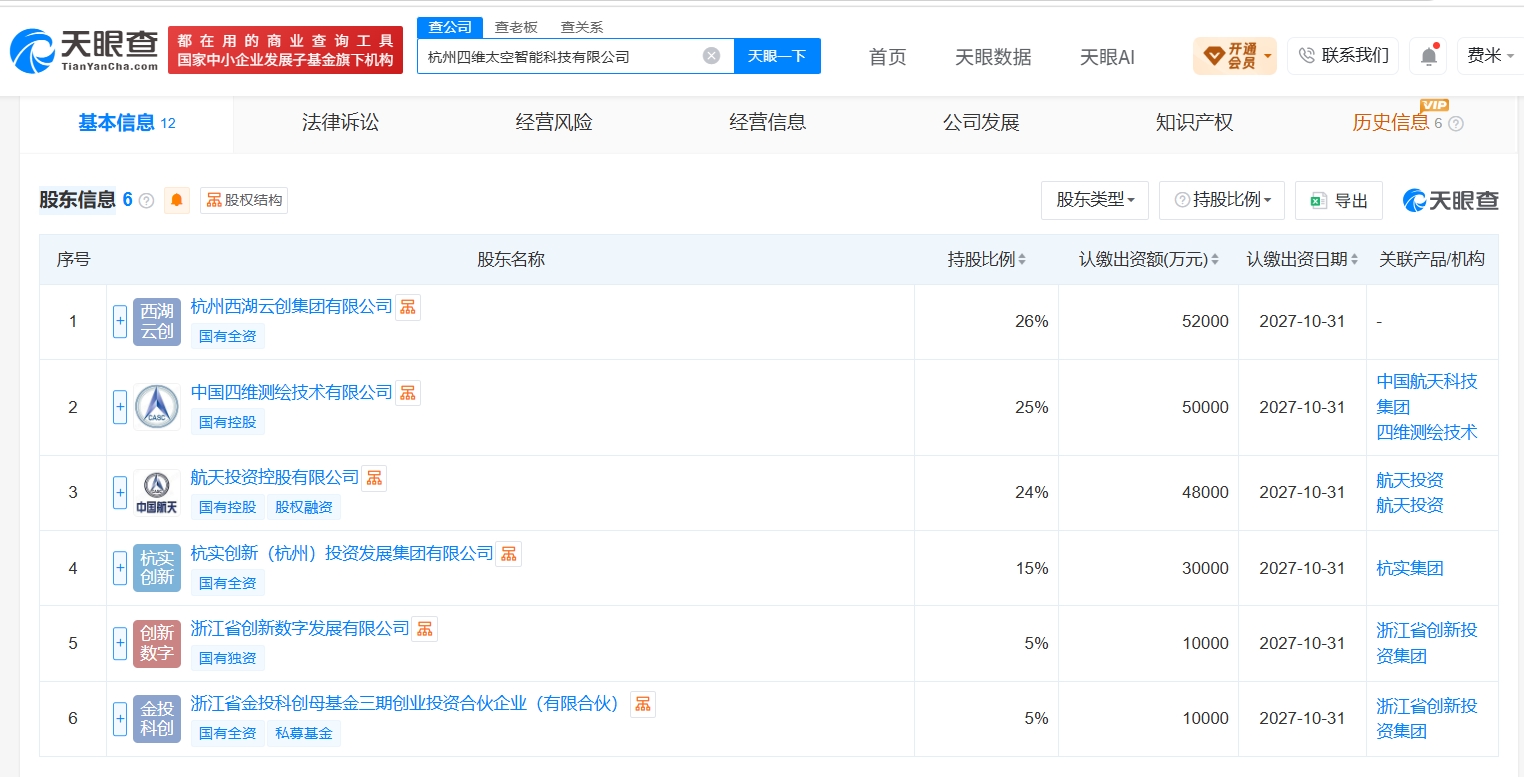Sort by 认缴出资额 column arrows
Screen dimensions: 1524x777
tap(1215, 260)
